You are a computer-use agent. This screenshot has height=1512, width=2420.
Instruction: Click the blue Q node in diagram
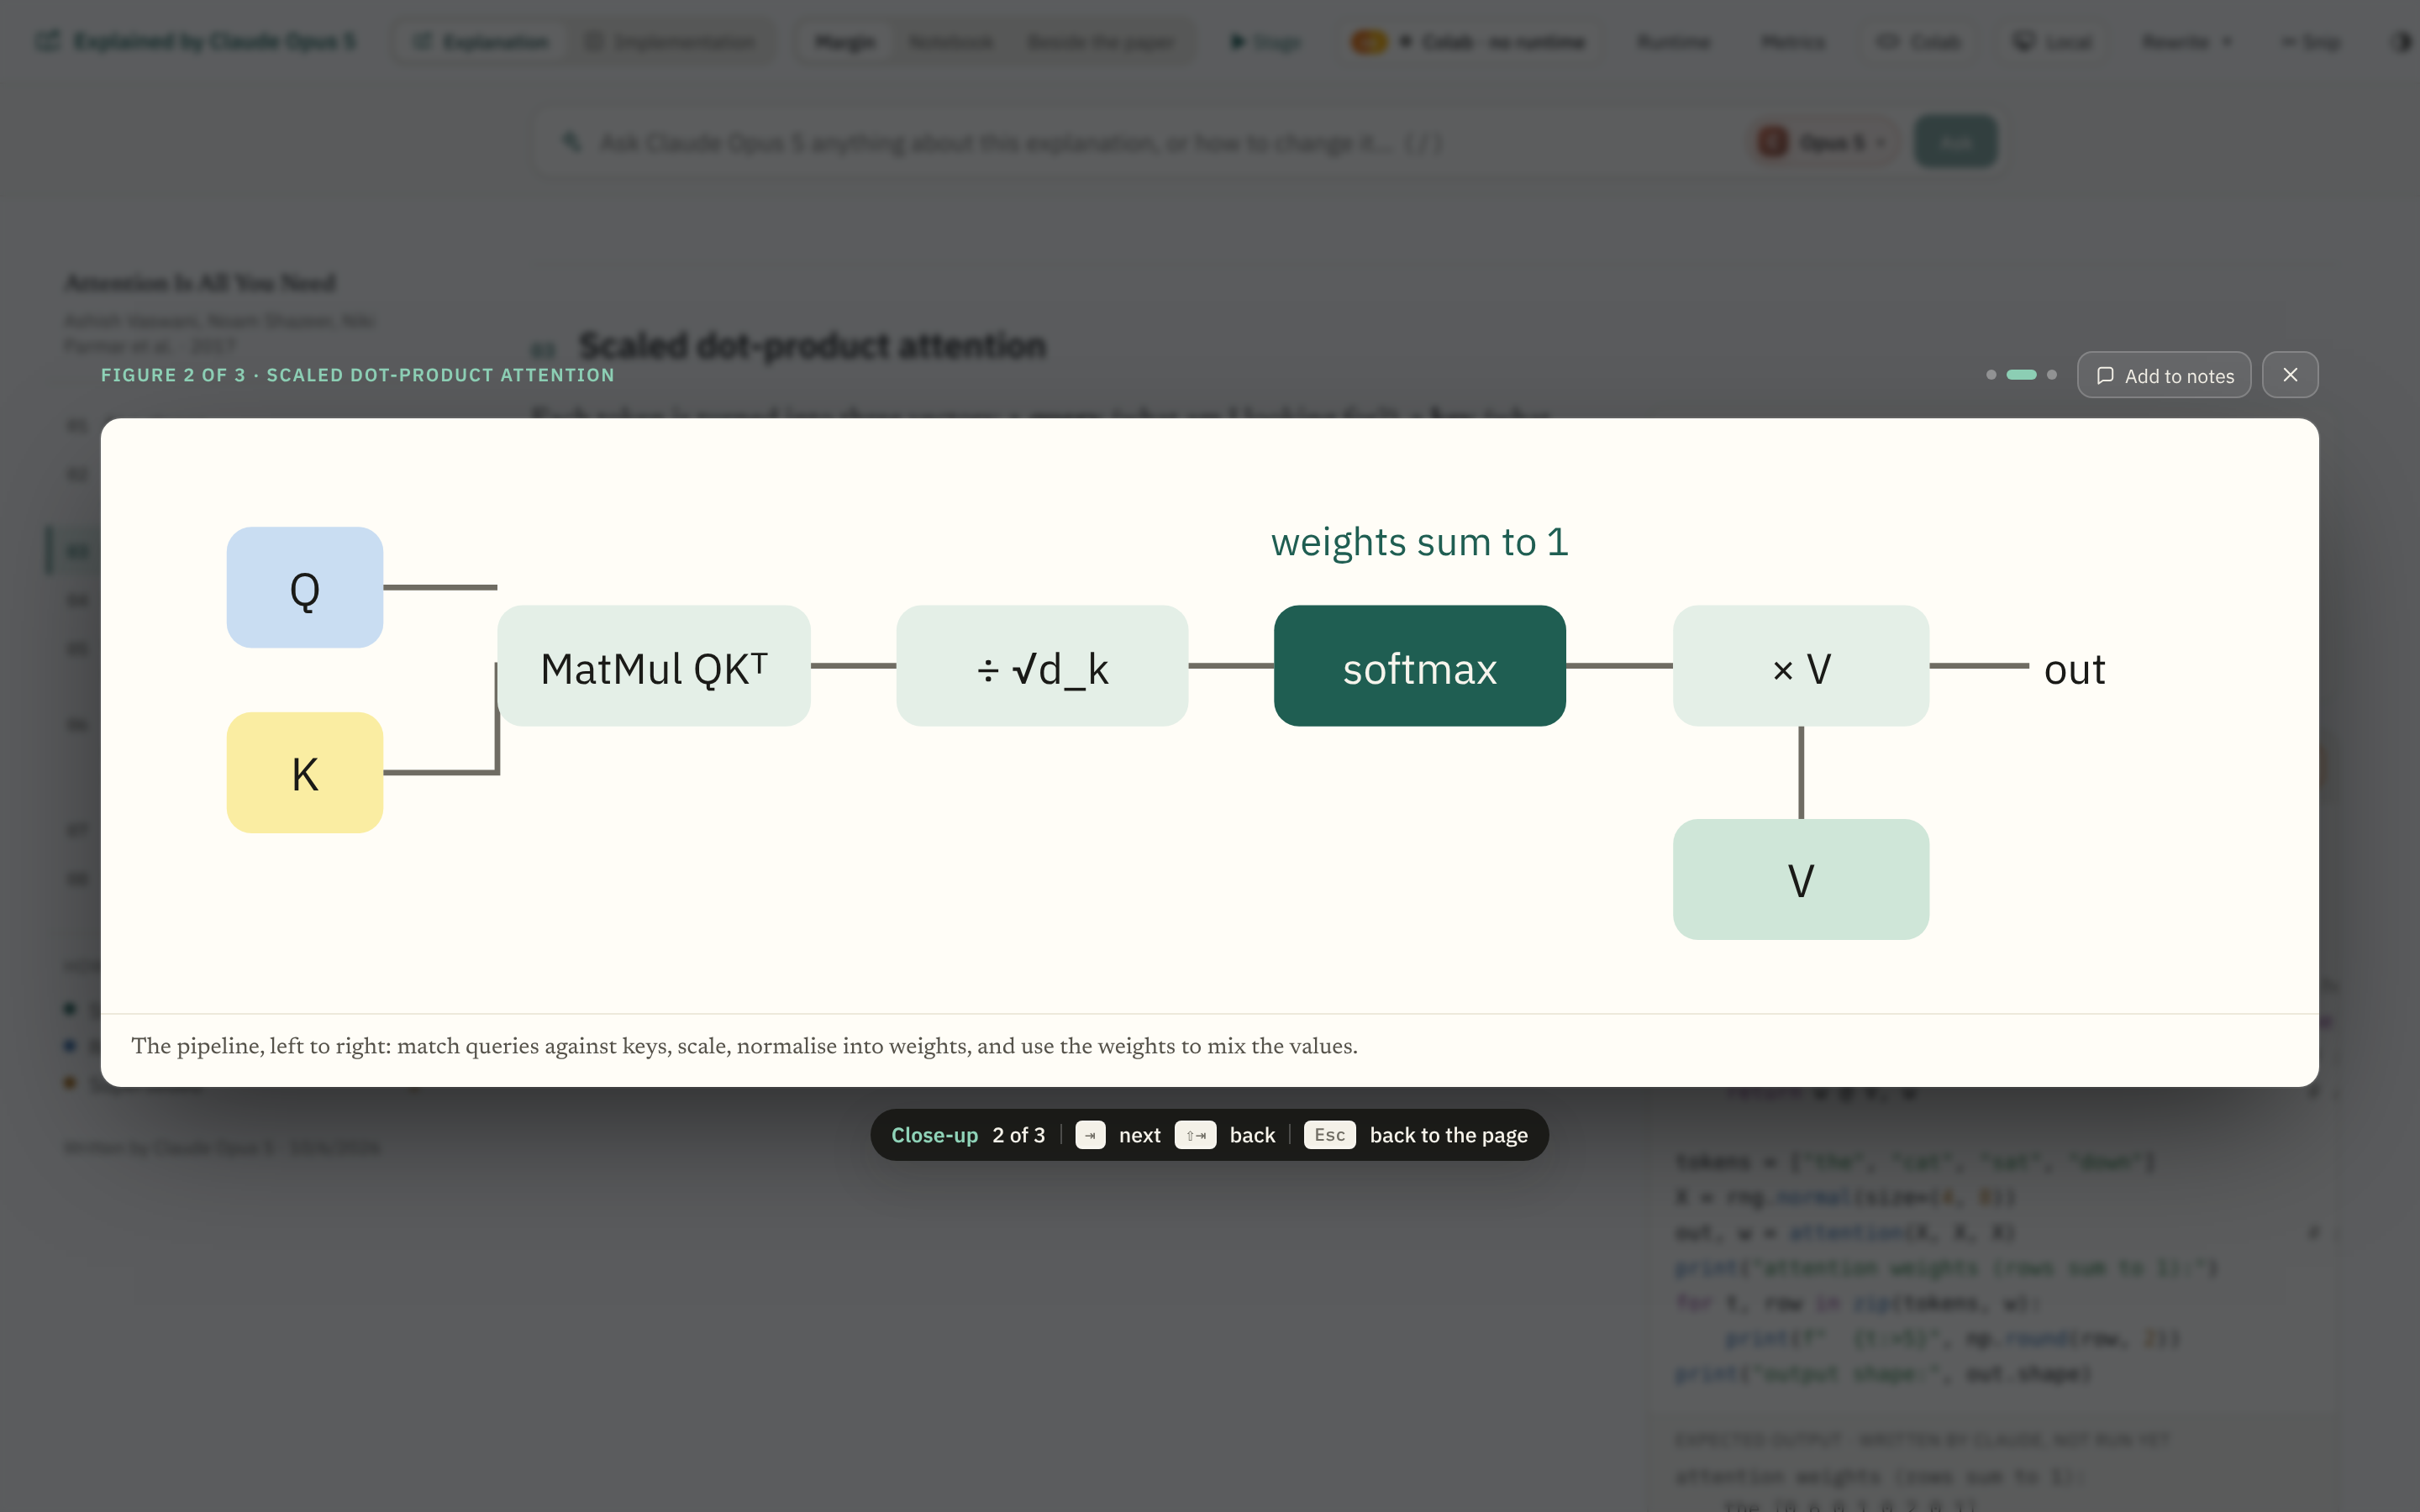tap(305, 587)
